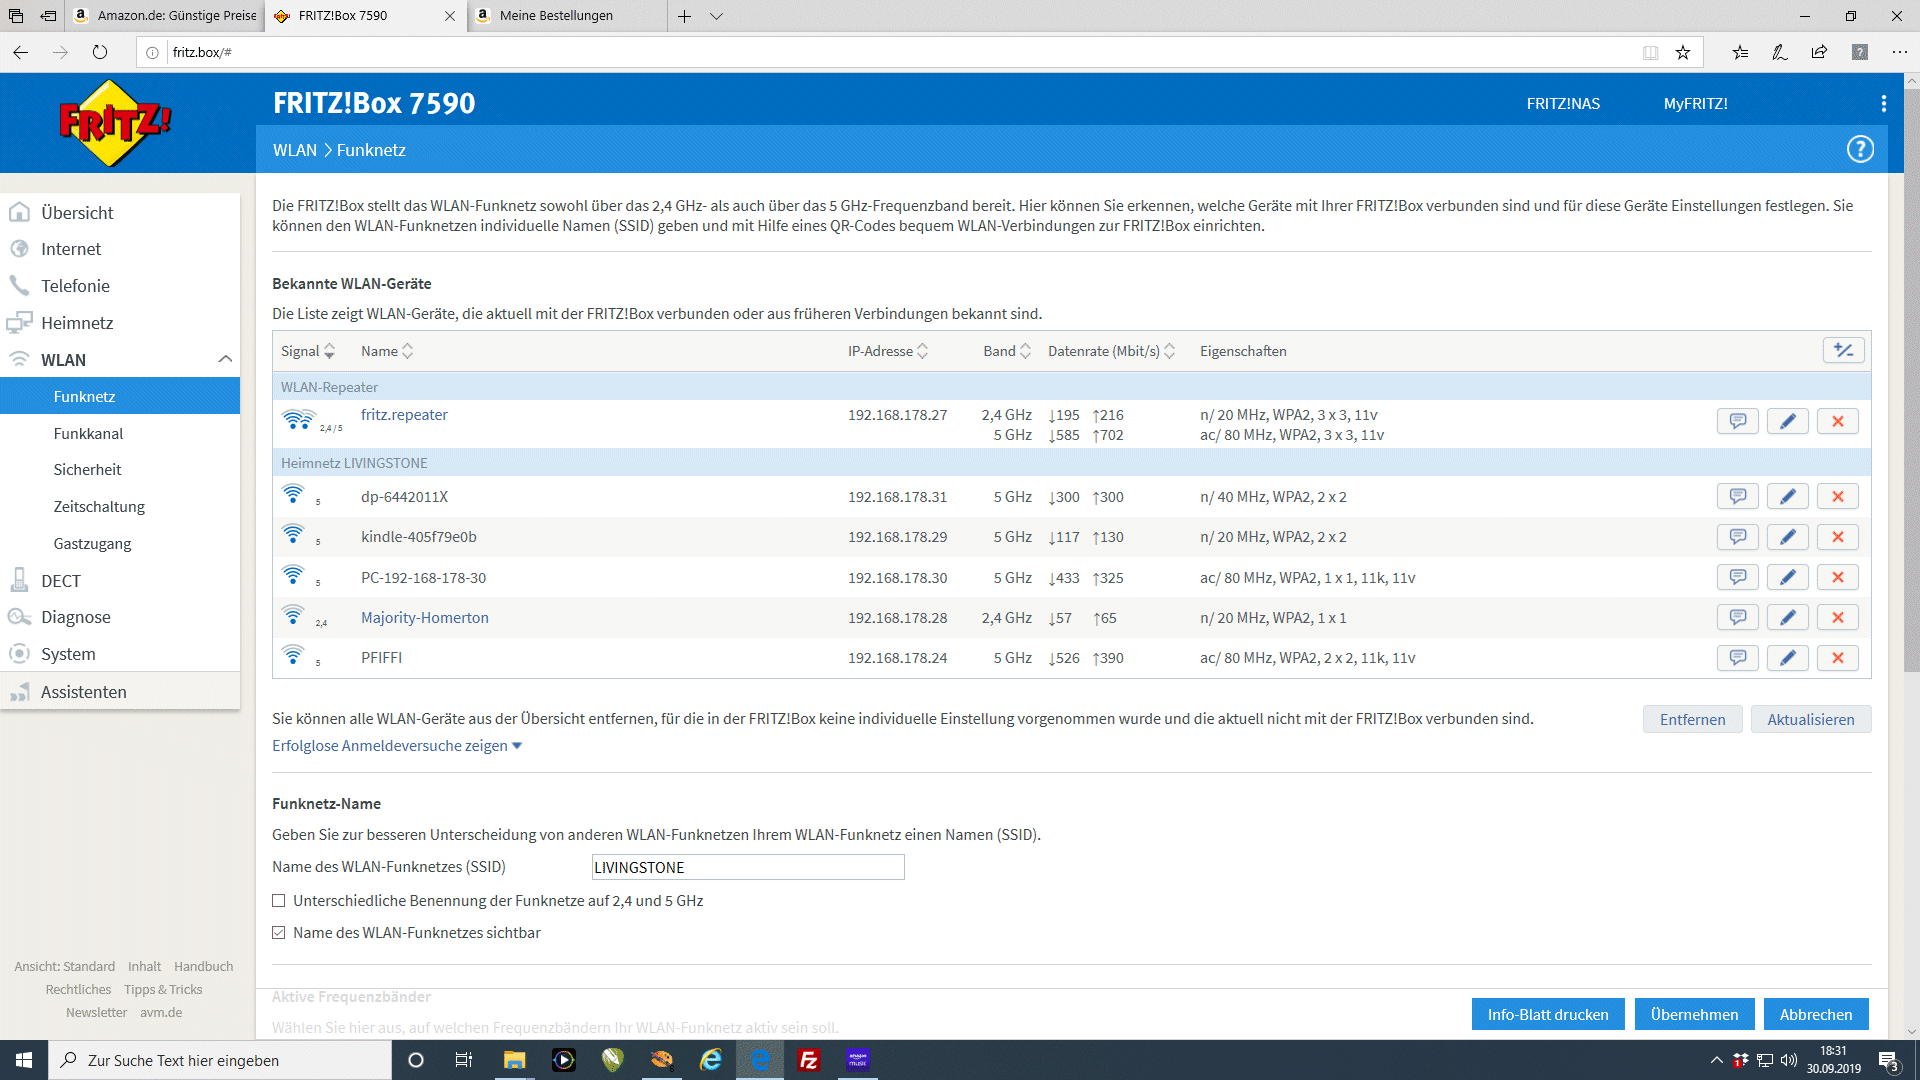Edit the PC-192-168-178-30 device
The width and height of the screenshot is (1920, 1080).
click(1788, 577)
